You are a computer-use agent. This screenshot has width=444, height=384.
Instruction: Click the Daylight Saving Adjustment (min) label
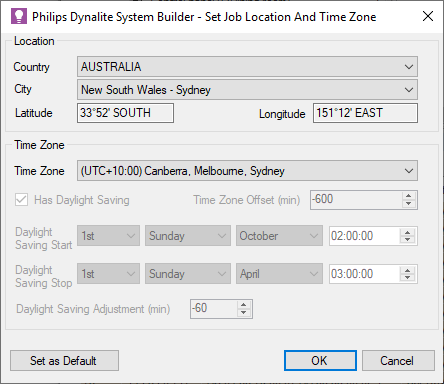(x=93, y=309)
